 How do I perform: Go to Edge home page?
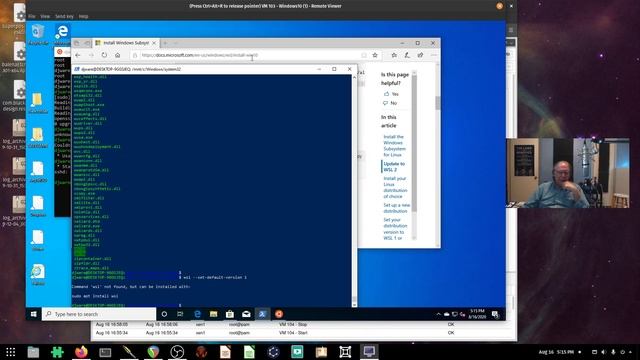(118, 55)
